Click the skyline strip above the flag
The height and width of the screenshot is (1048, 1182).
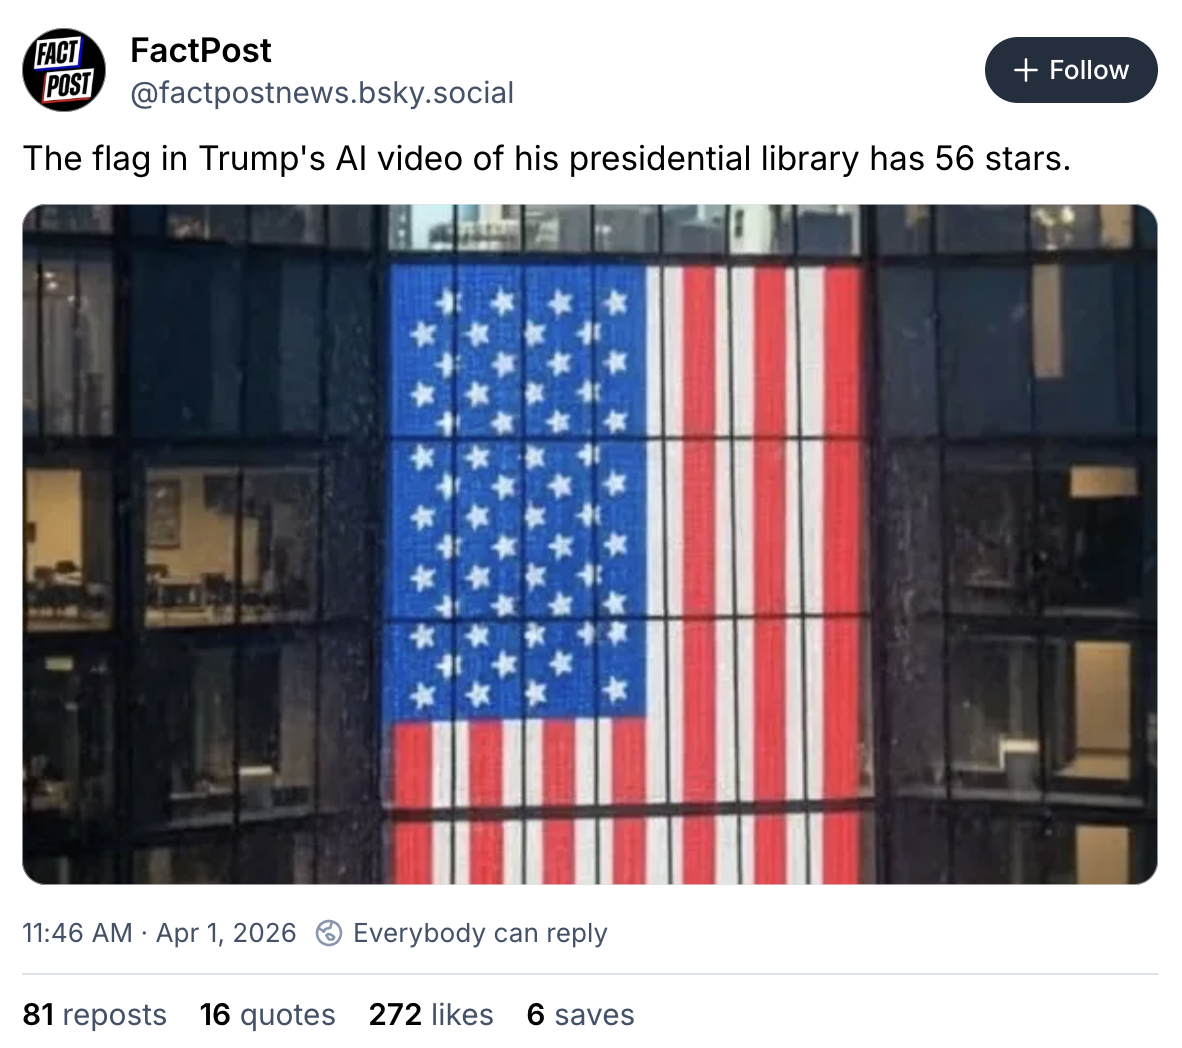[x=620, y=230]
